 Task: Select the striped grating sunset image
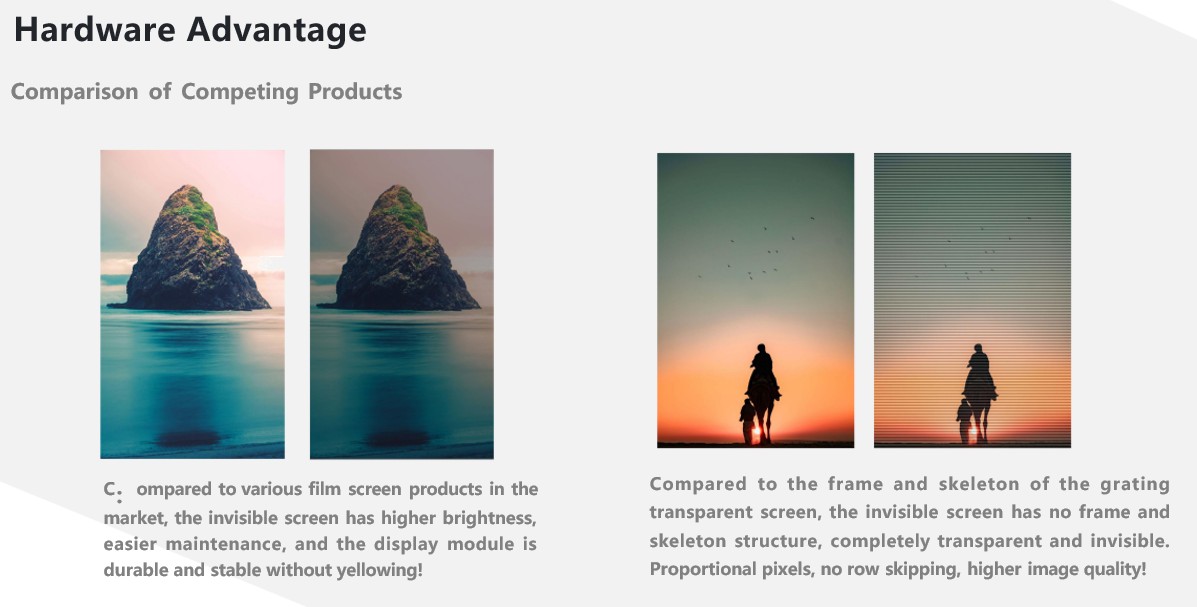(973, 300)
